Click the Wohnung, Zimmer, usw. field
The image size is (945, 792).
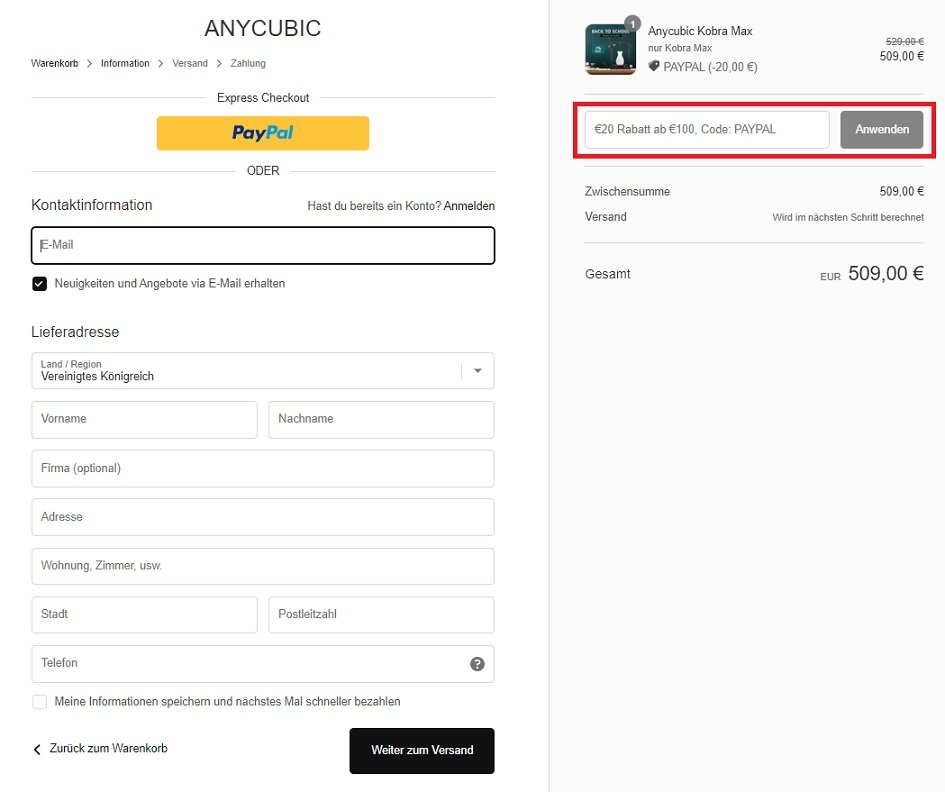263,566
